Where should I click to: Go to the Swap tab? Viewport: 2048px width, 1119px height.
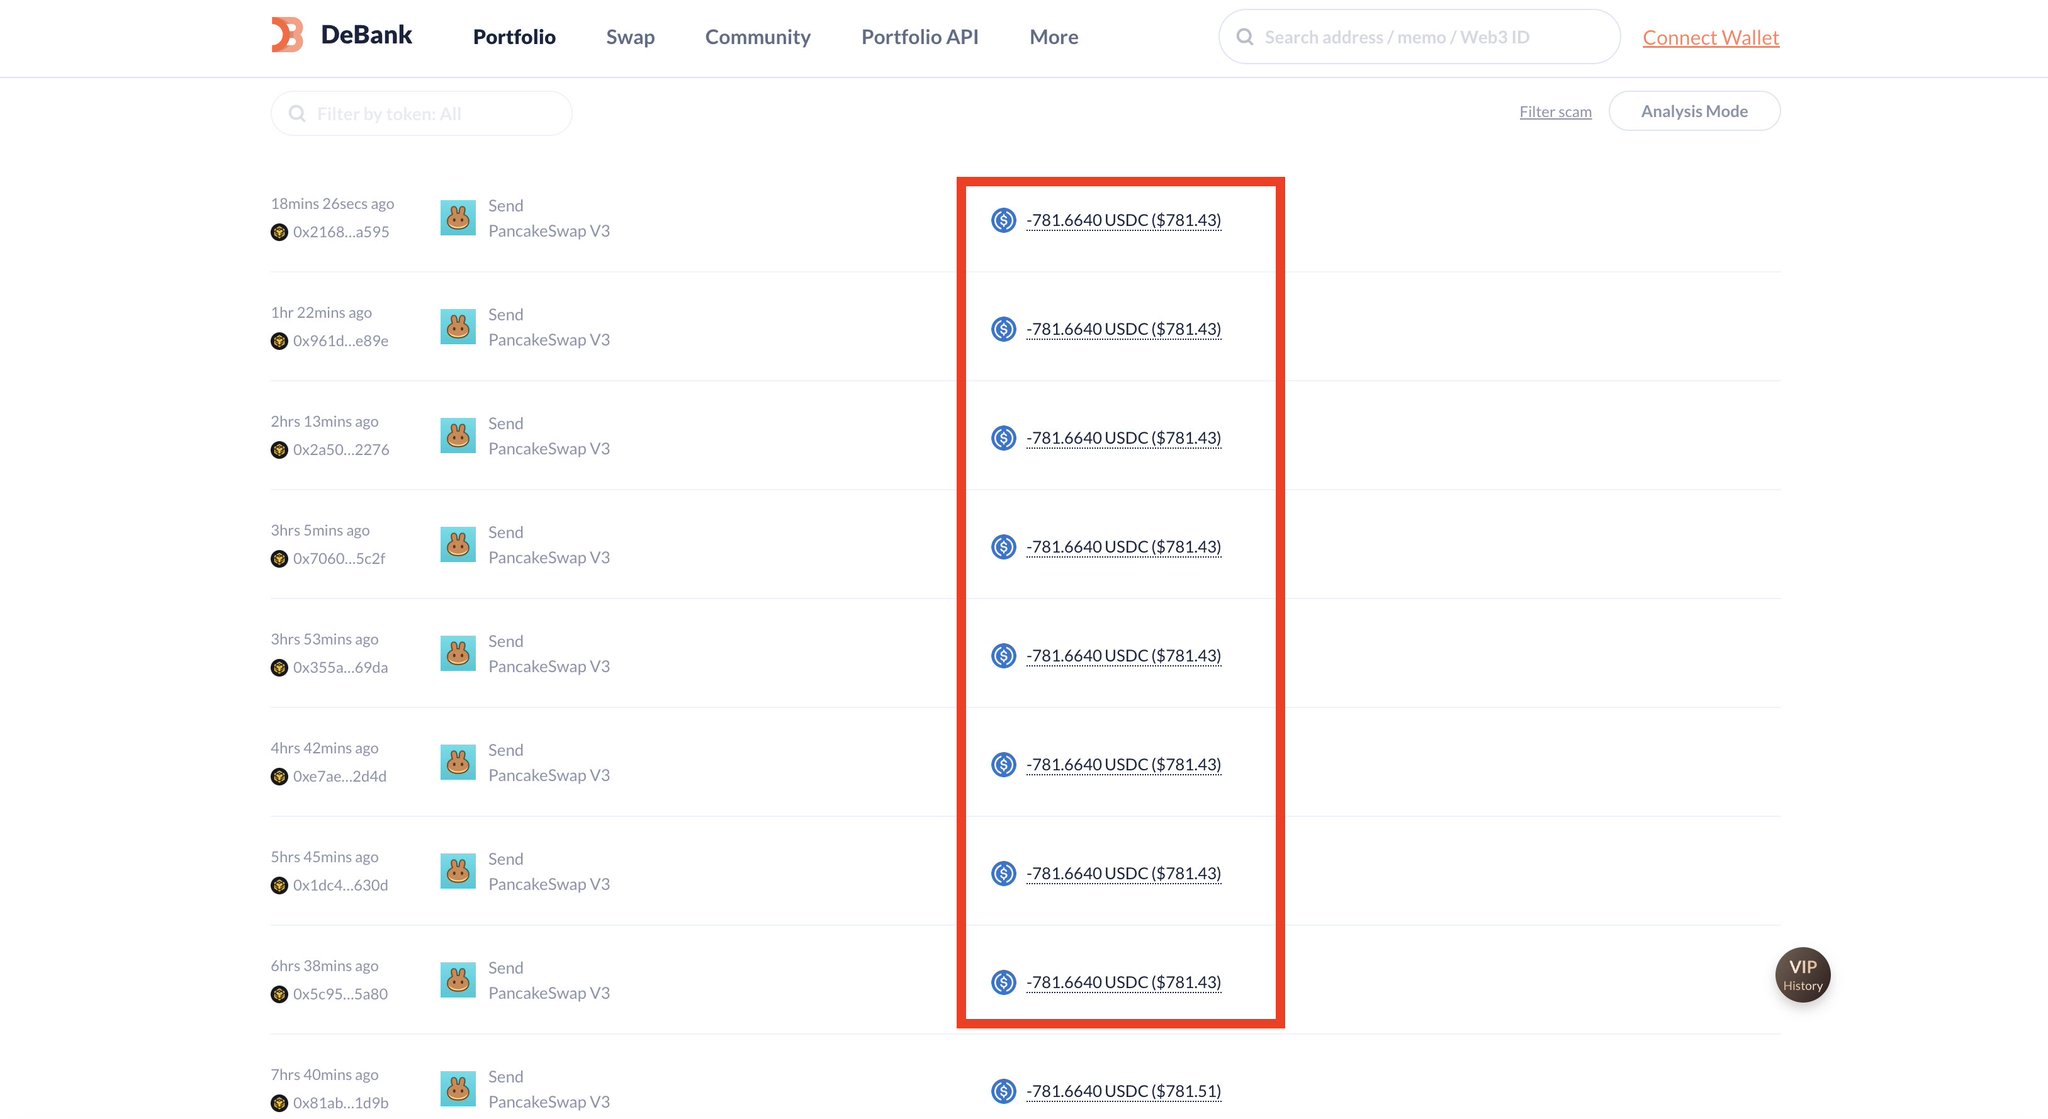[630, 37]
